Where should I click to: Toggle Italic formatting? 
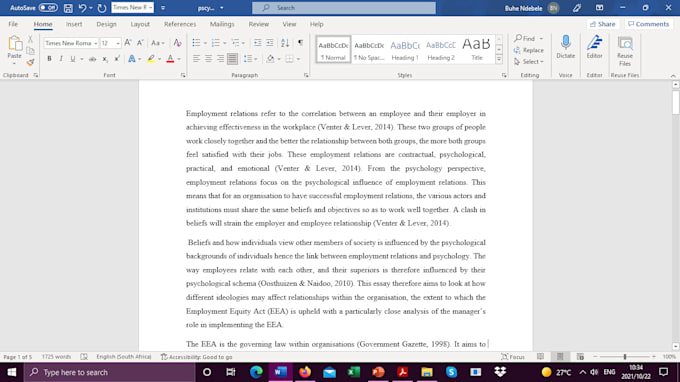61,59
